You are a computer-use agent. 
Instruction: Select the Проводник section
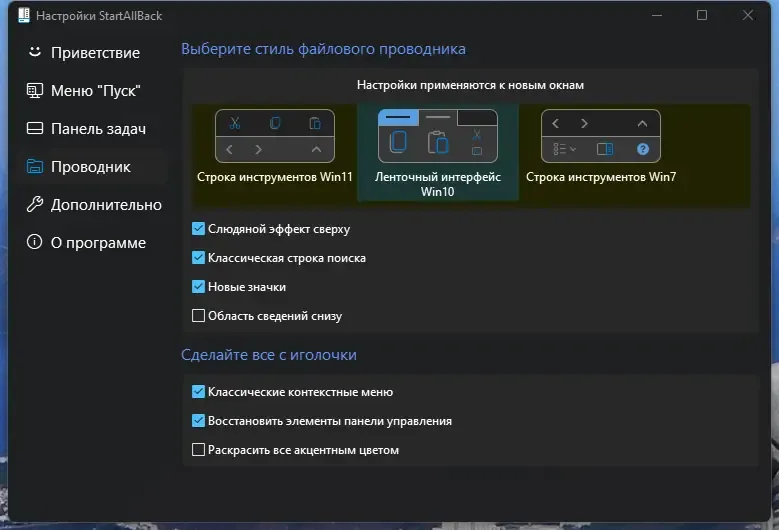[x=90, y=167]
